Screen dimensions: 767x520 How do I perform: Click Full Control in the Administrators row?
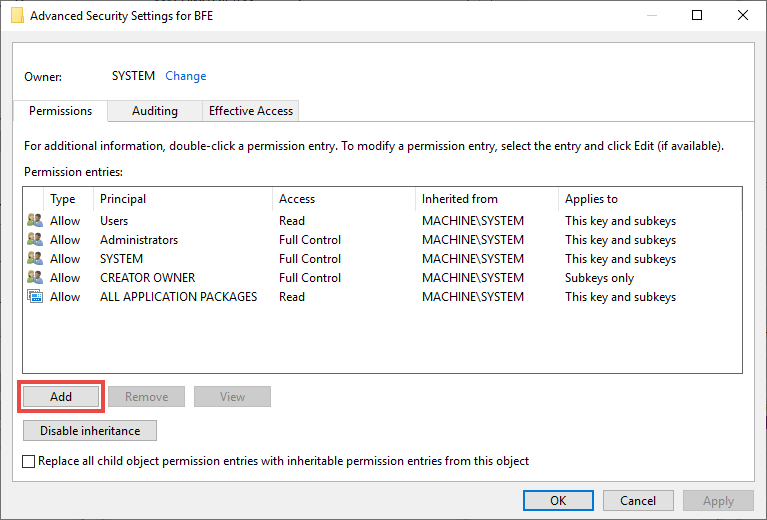[310, 240]
